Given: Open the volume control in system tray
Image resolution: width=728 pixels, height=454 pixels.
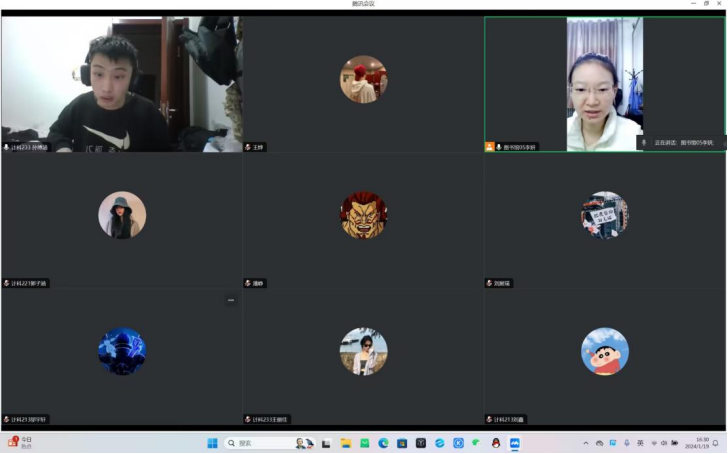Looking at the screenshot, I should coord(664,443).
